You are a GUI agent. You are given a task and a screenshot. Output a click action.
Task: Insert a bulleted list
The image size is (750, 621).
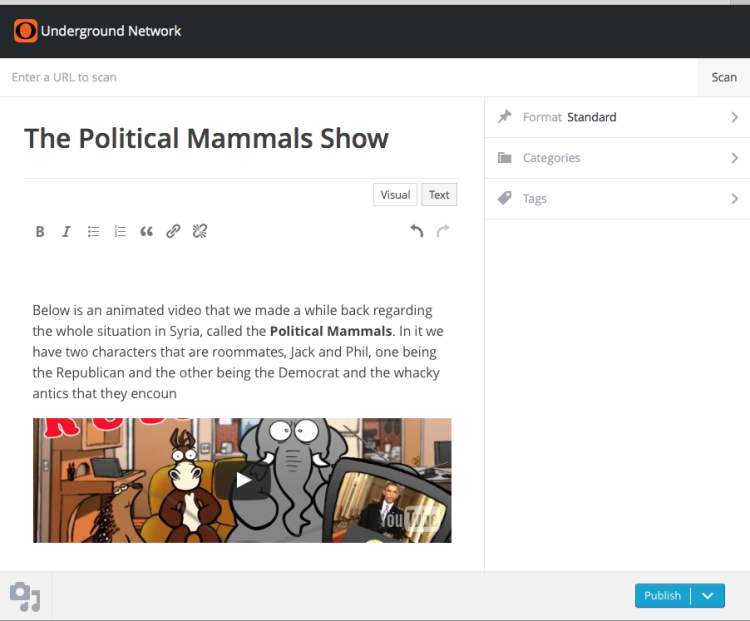[x=93, y=232]
